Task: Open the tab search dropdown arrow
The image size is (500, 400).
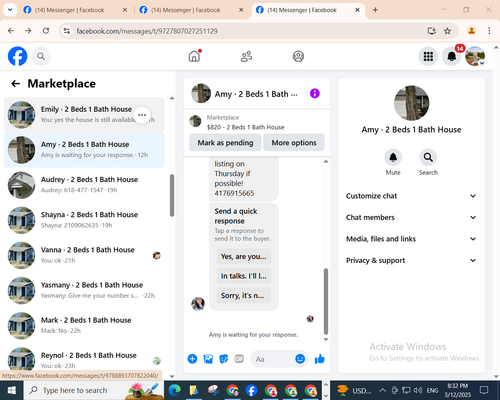Action: coord(10,10)
